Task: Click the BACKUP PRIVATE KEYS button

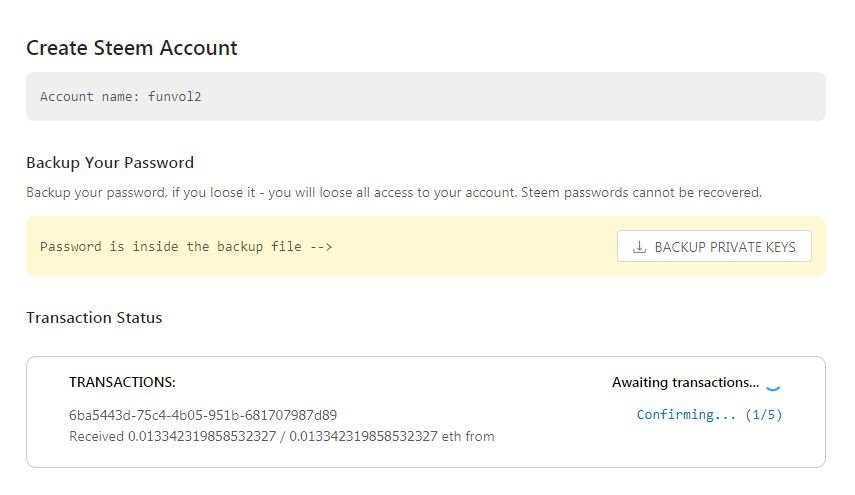Action: [714, 246]
